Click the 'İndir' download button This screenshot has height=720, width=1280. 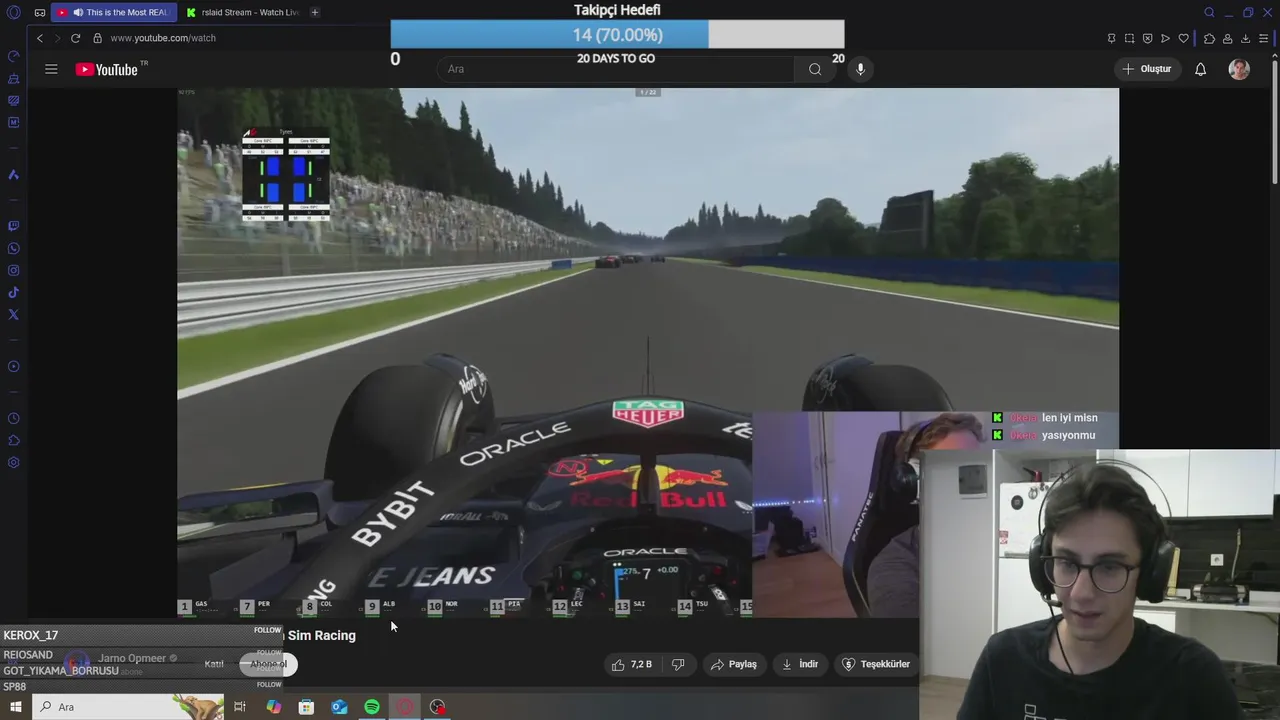point(800,664)
